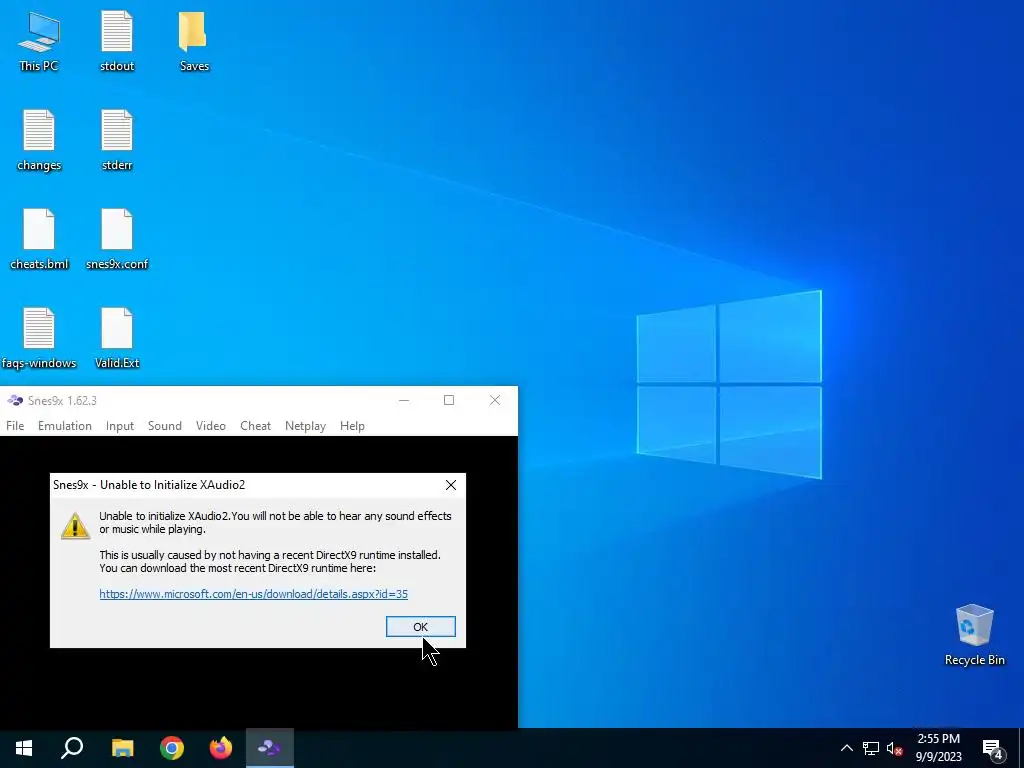Select the changes text file icon
This screenshot has width=1024, height=768.
tap(39, 140)
